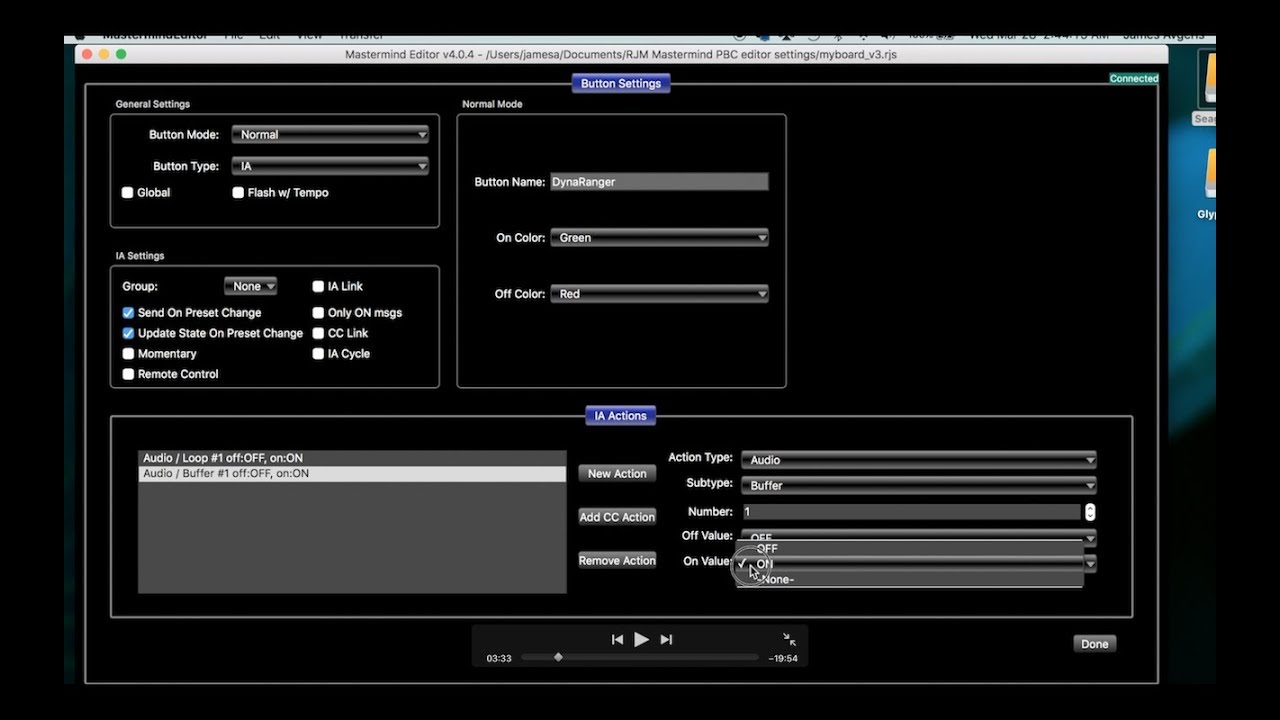Open the Button Type dropdown showing IA
Screen dimensions: 1280x720
coord(330,166)
